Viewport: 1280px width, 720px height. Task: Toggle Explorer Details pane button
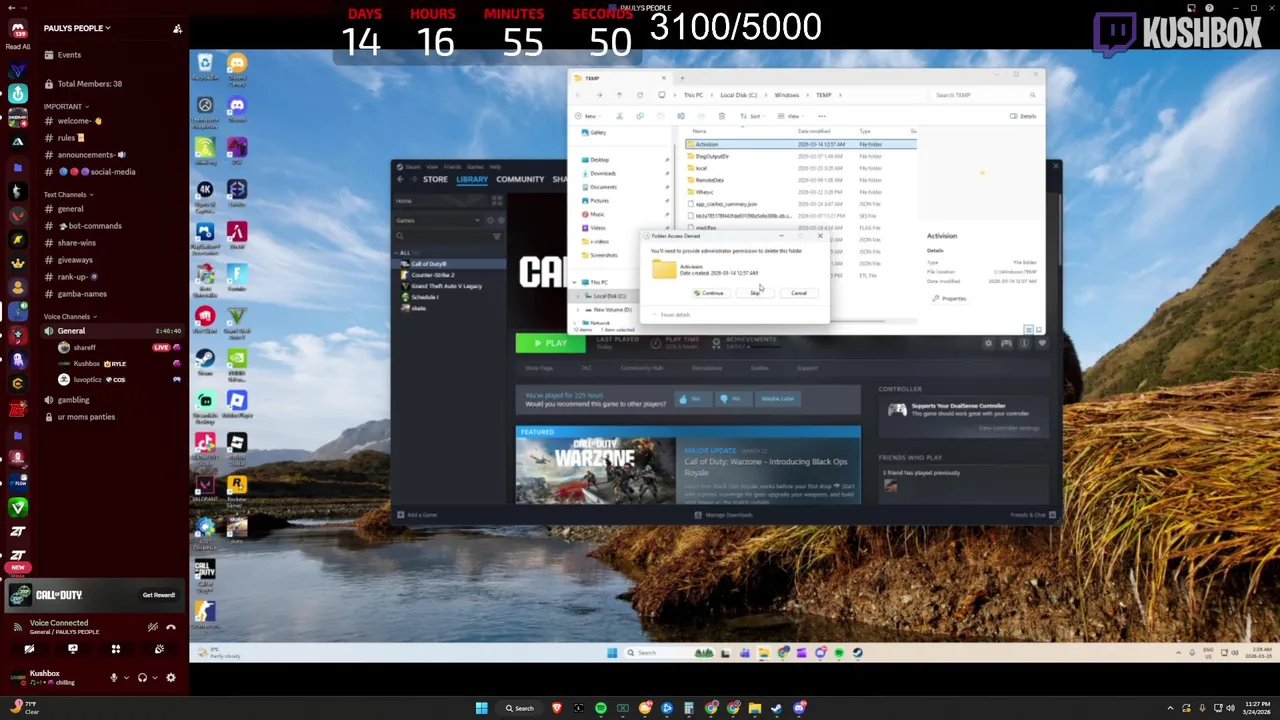1023,116
